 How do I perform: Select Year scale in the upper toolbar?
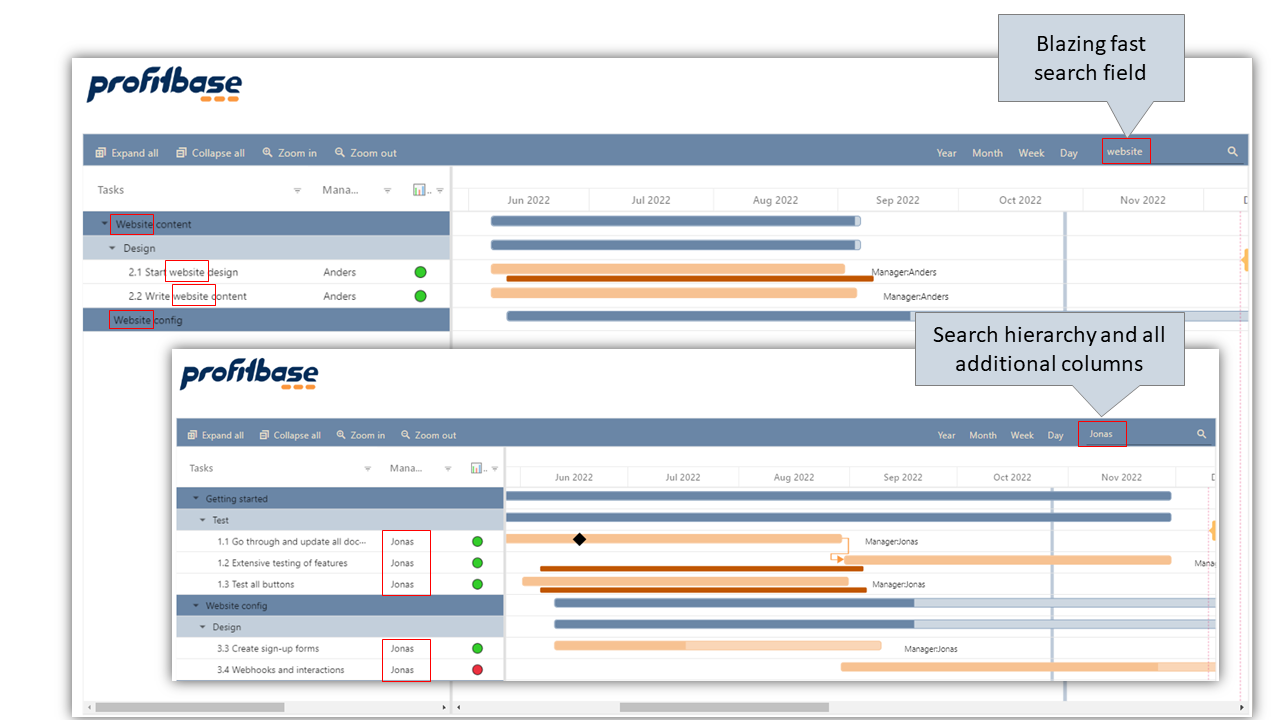pyautogui.click(x=946, y=153)
